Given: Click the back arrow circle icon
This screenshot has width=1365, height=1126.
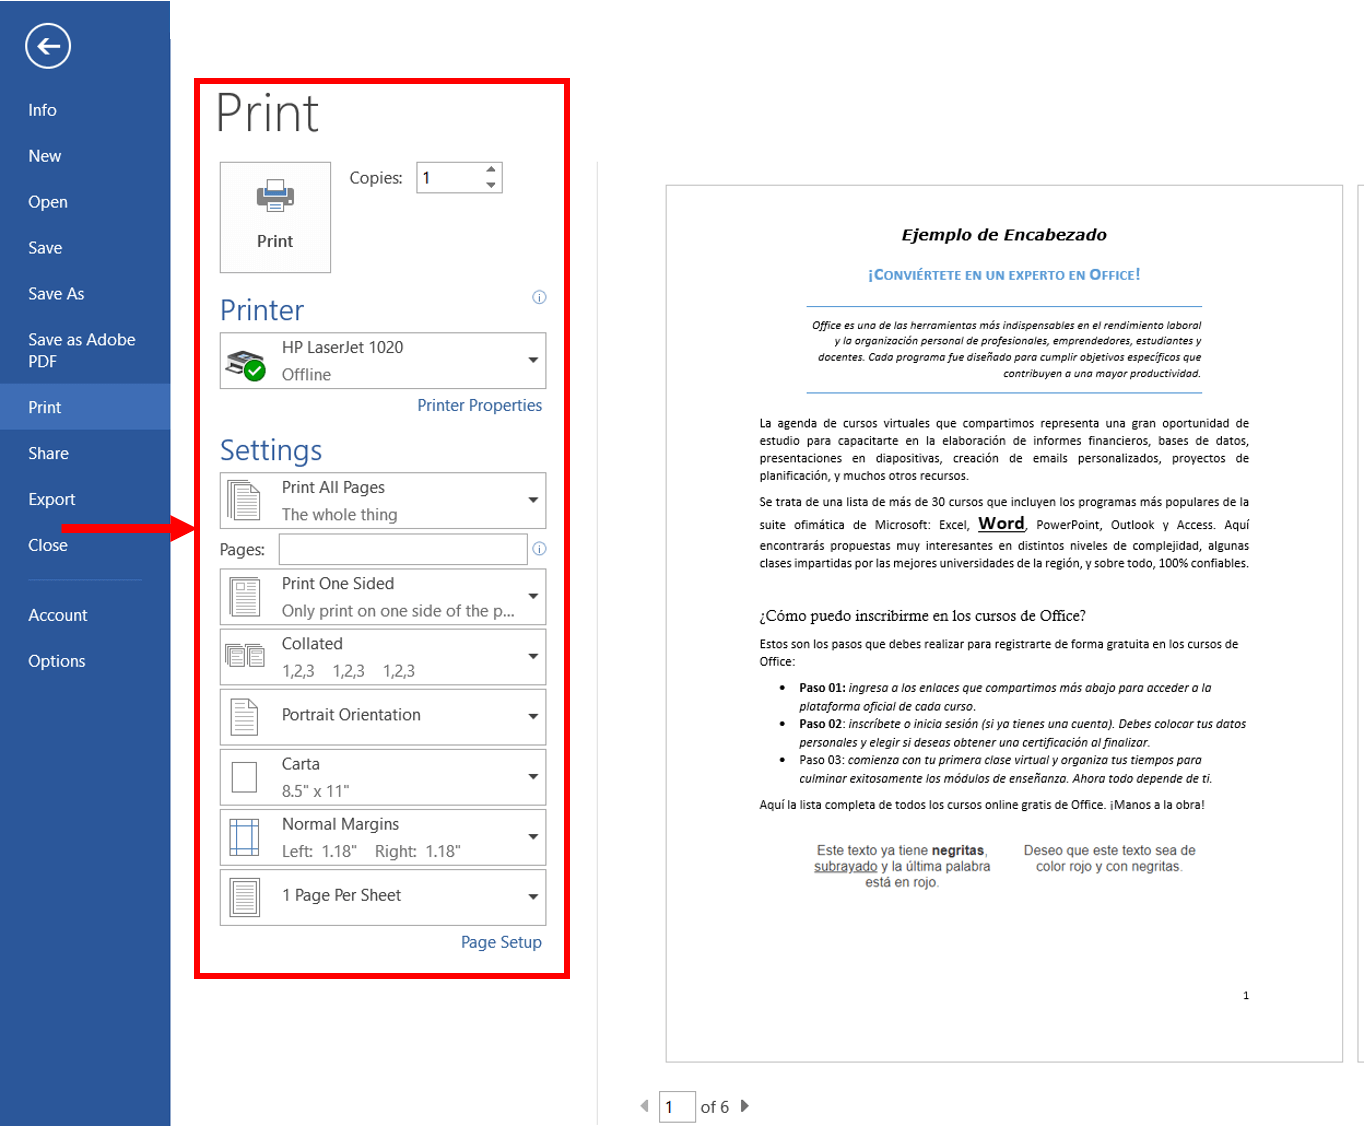Looking at the screenshot, I should point(48,46).
